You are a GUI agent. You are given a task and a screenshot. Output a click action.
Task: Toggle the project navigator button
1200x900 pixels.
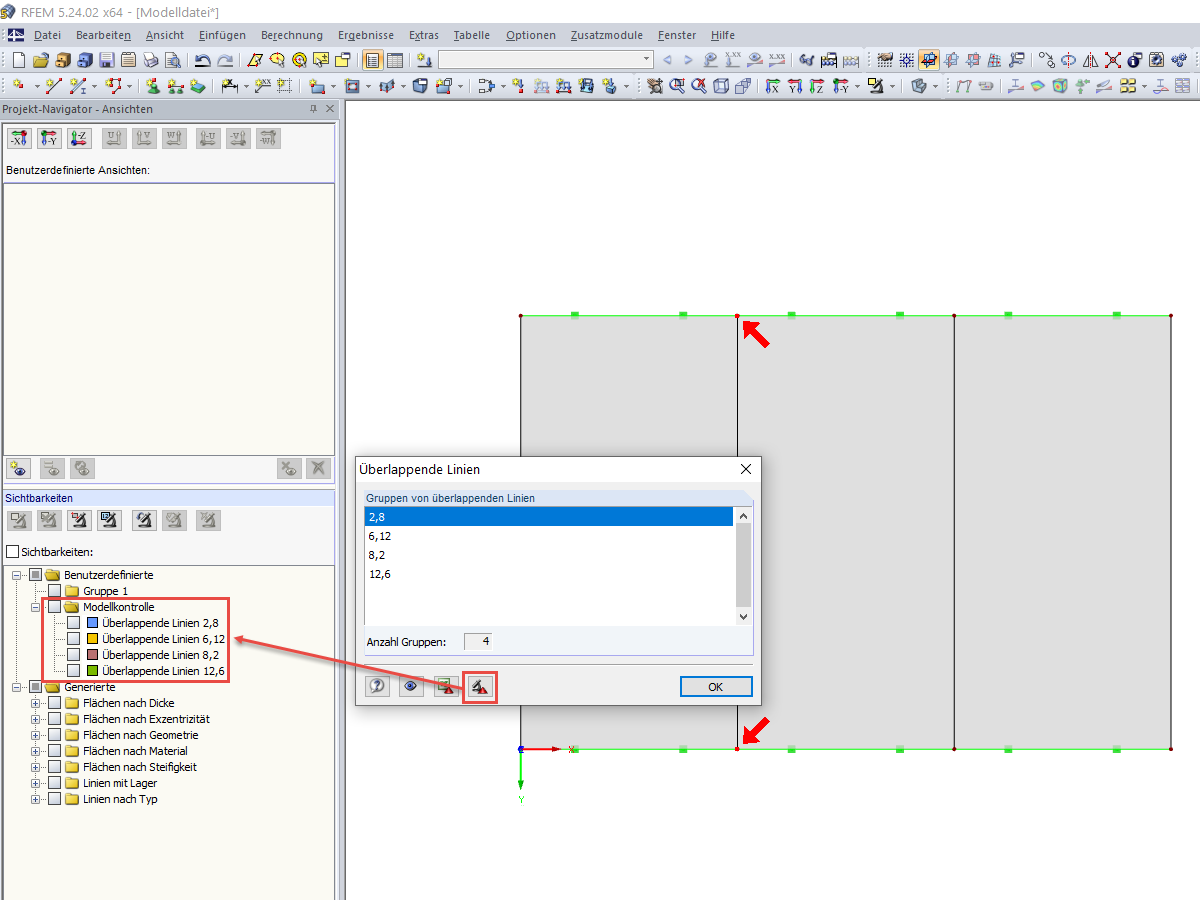tap(372, 60)
